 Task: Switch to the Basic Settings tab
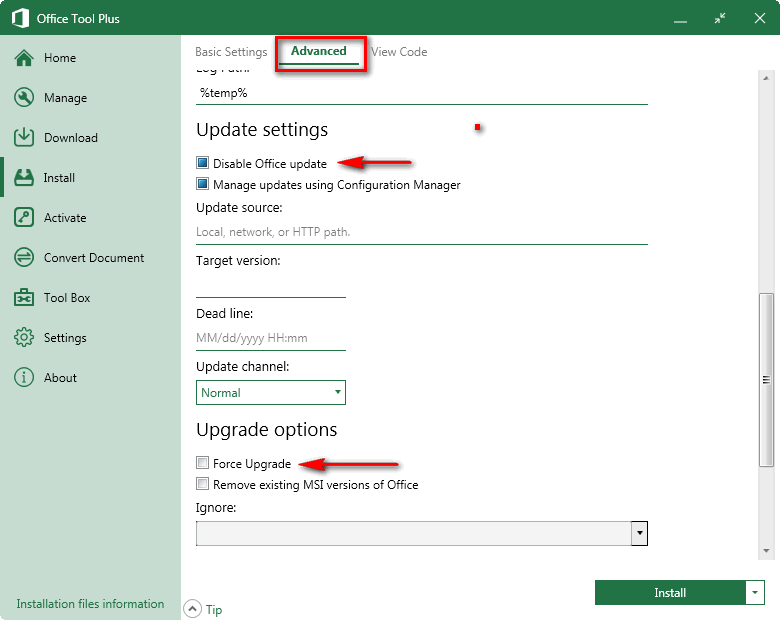pos(231,52)
